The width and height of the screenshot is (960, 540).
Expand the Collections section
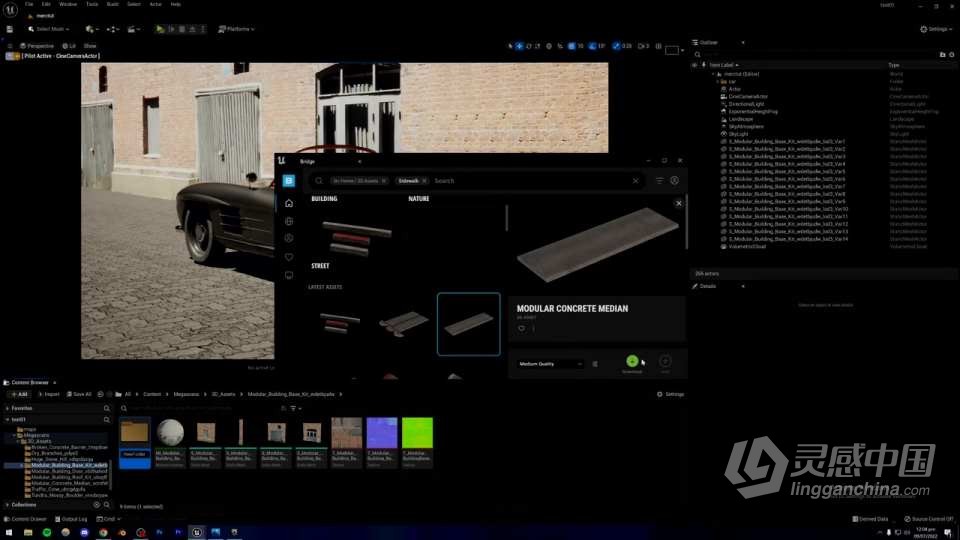[x=7, y=505]
